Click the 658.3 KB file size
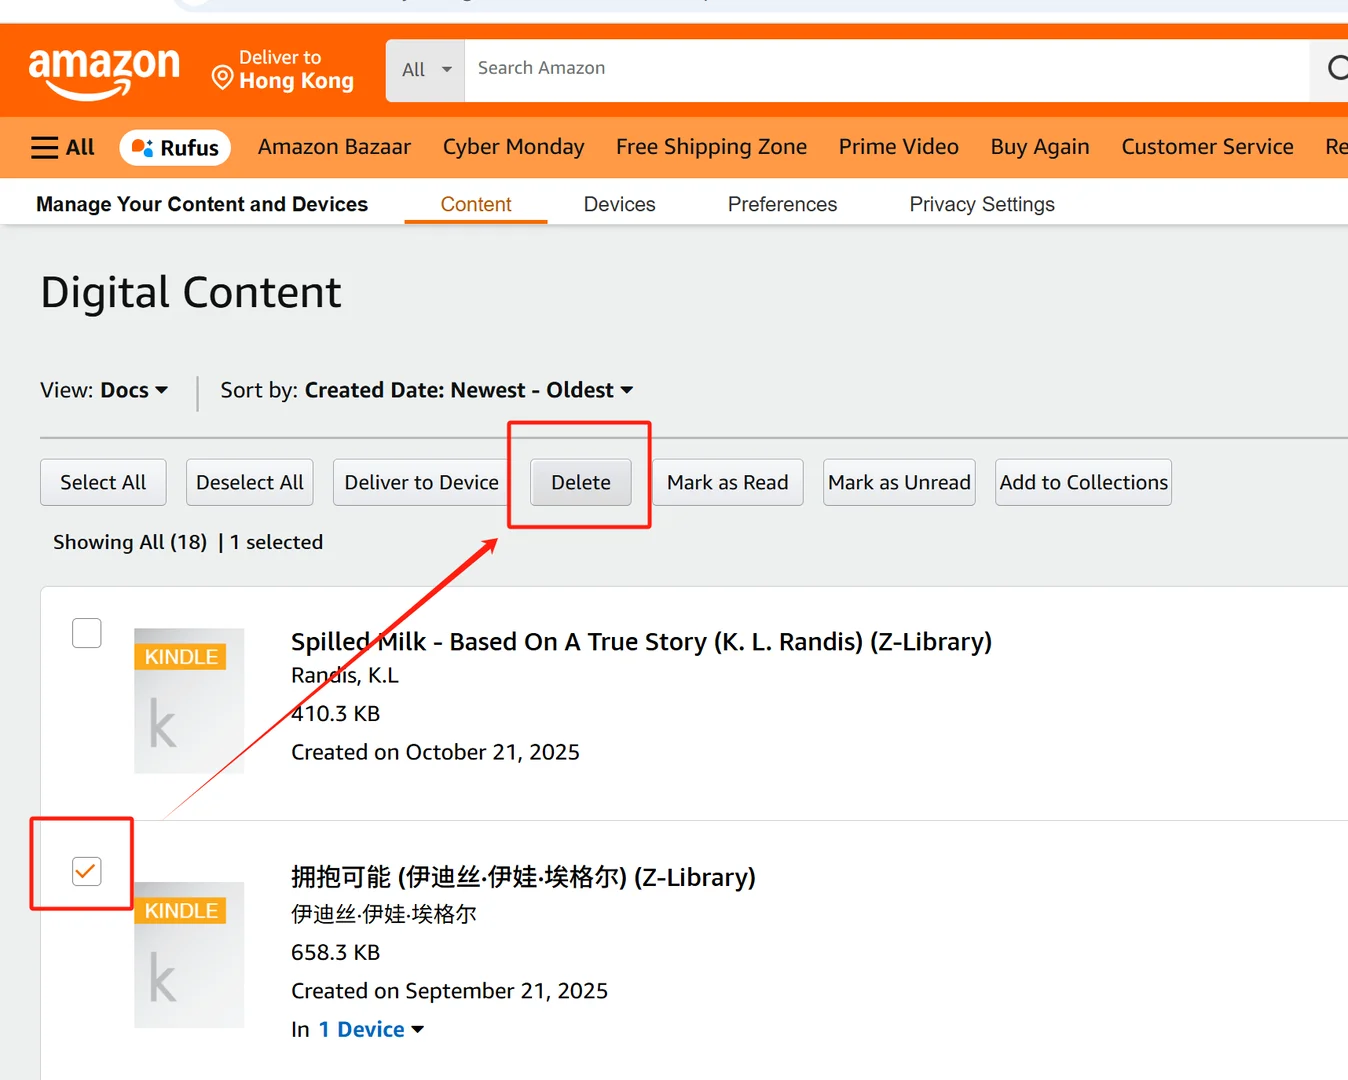The width and height of the screenshot is (1348, 1080). pos(335,952)
